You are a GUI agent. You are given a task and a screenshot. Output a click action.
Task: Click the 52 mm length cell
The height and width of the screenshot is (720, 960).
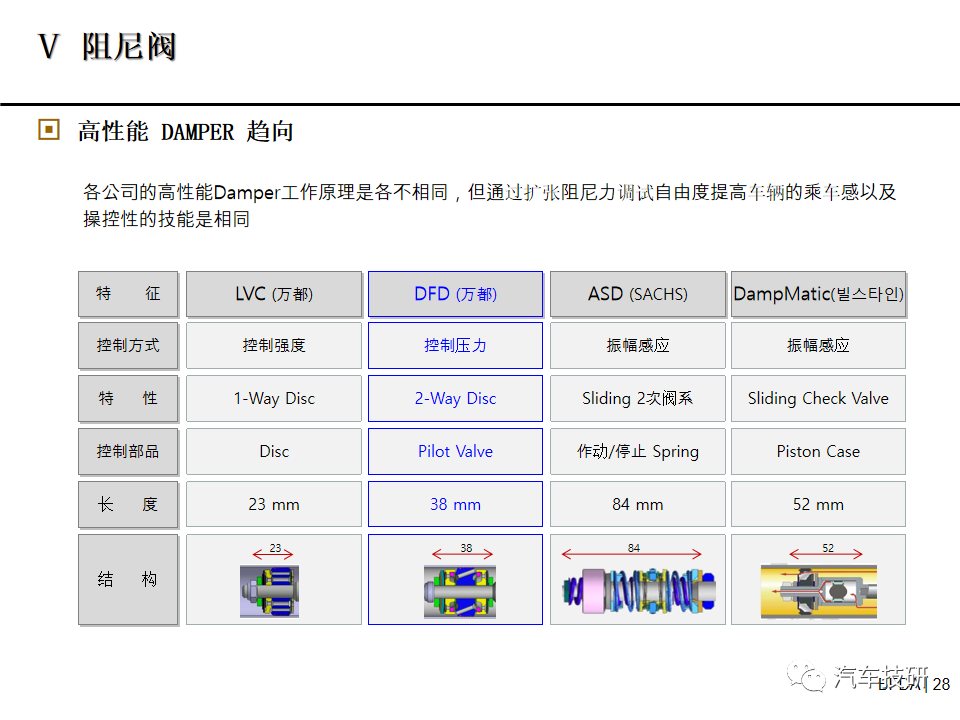click(x=819, y=504)
